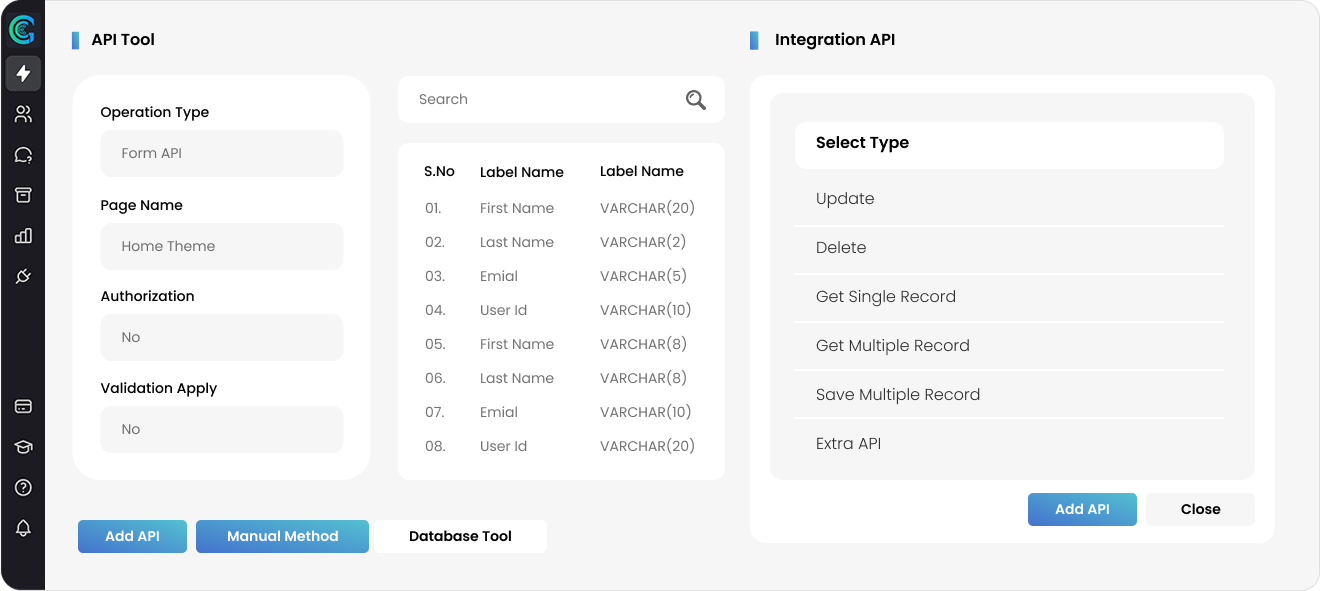Screen dimensions: 1320x591
Task: Open the Operation Type selector showing Form API
Action: [x=221, y=153]
